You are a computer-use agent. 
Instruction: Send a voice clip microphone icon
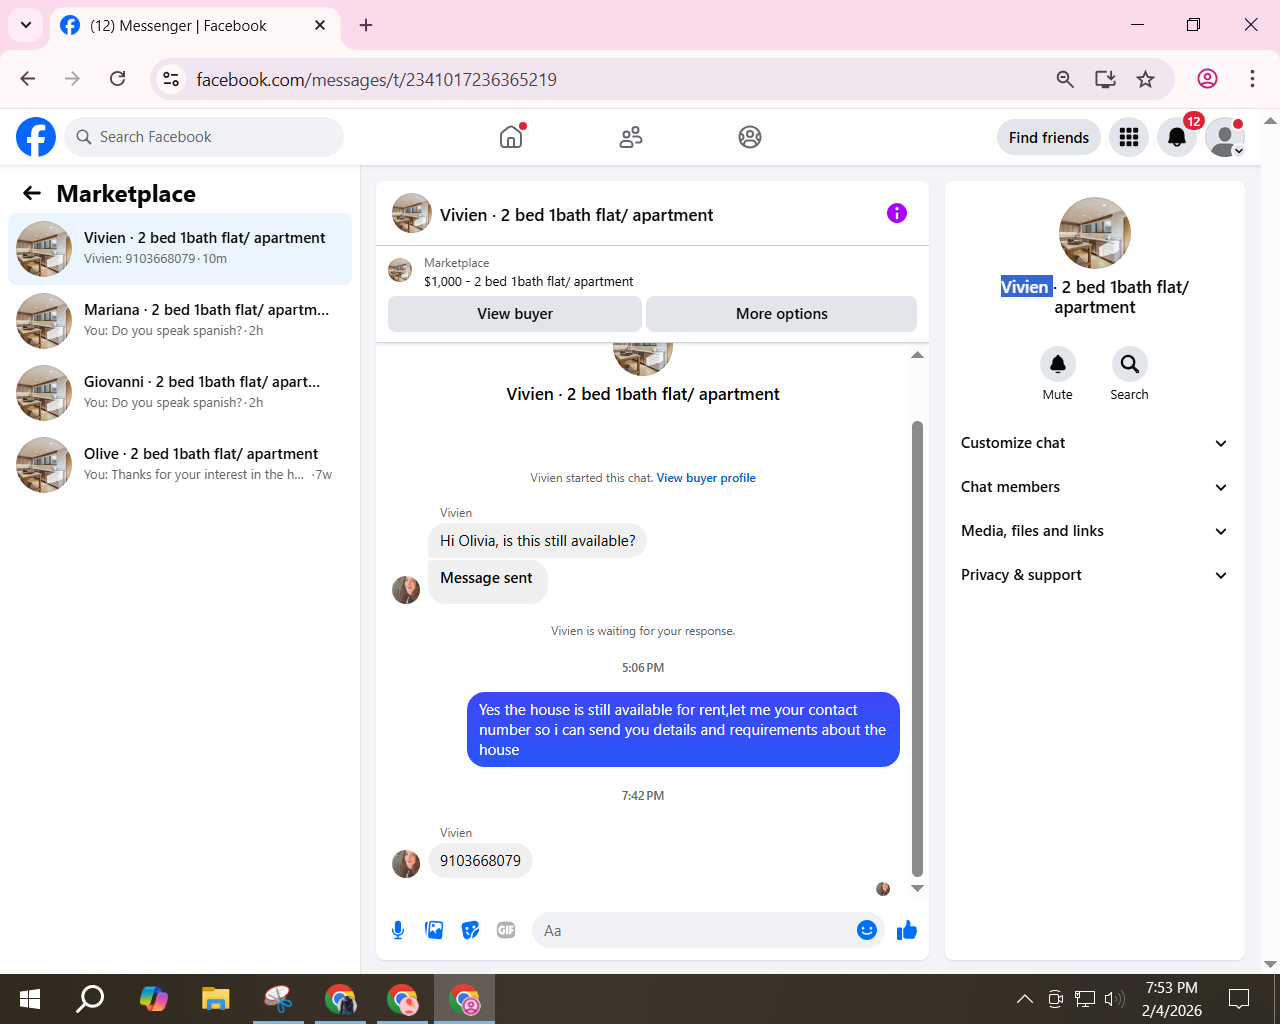point(398,931)
